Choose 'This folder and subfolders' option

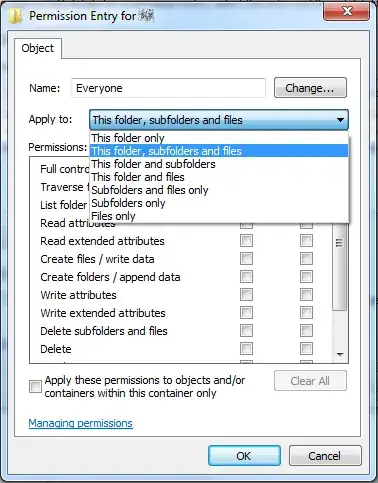(x=219, y=164)
